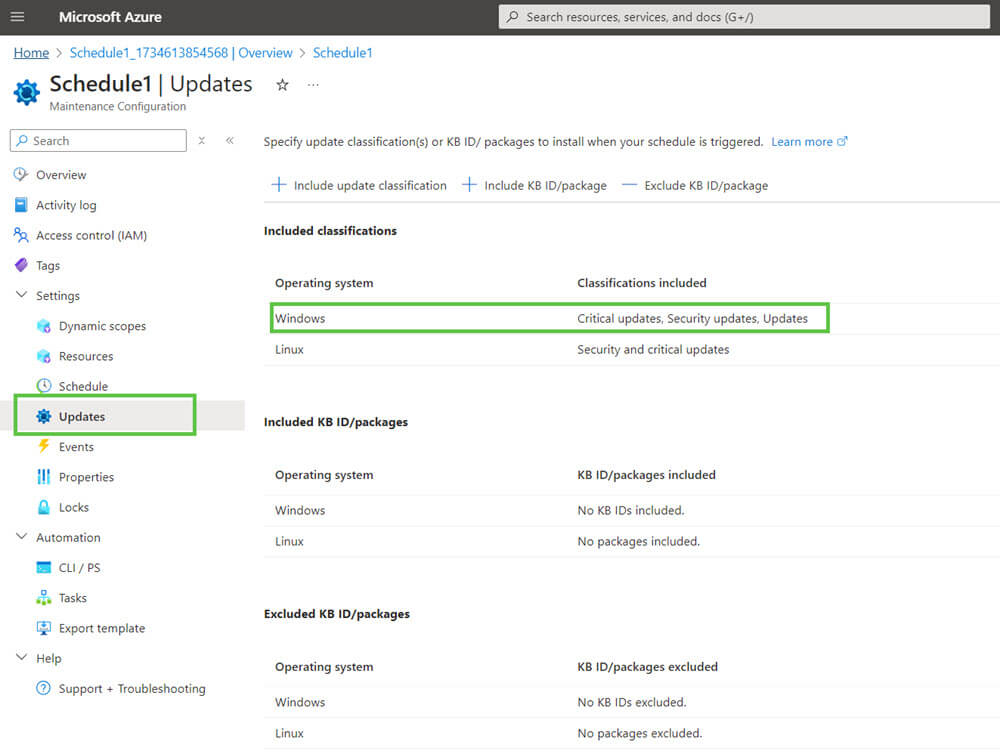Open Schedule1_1734613854568 | Overview breadcrumb

(x=181, y=53)
